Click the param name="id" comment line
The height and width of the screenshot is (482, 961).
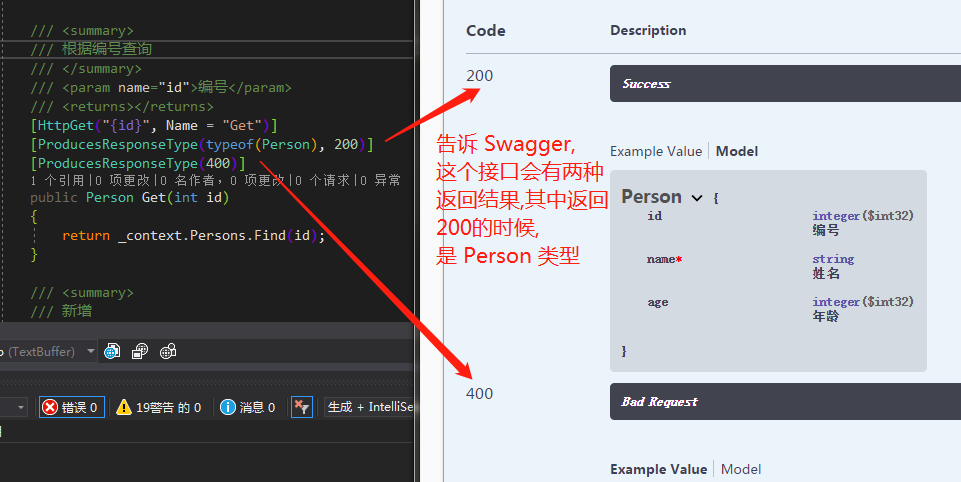[161, 88]
